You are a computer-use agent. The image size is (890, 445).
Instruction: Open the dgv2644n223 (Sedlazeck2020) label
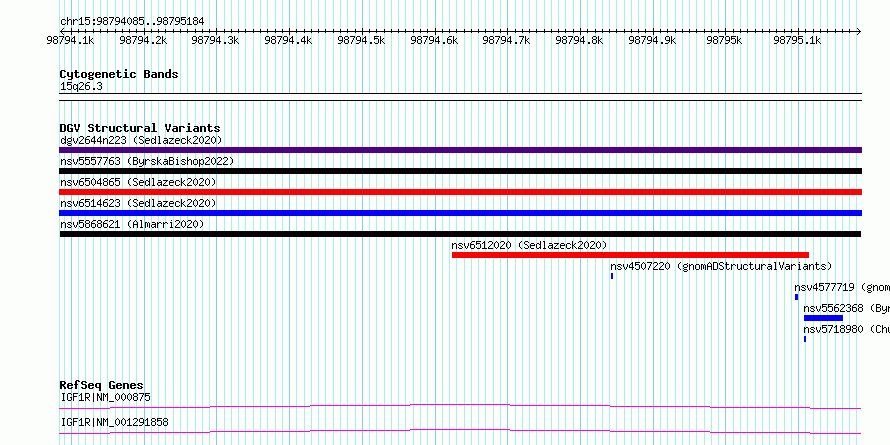(141, 140)
